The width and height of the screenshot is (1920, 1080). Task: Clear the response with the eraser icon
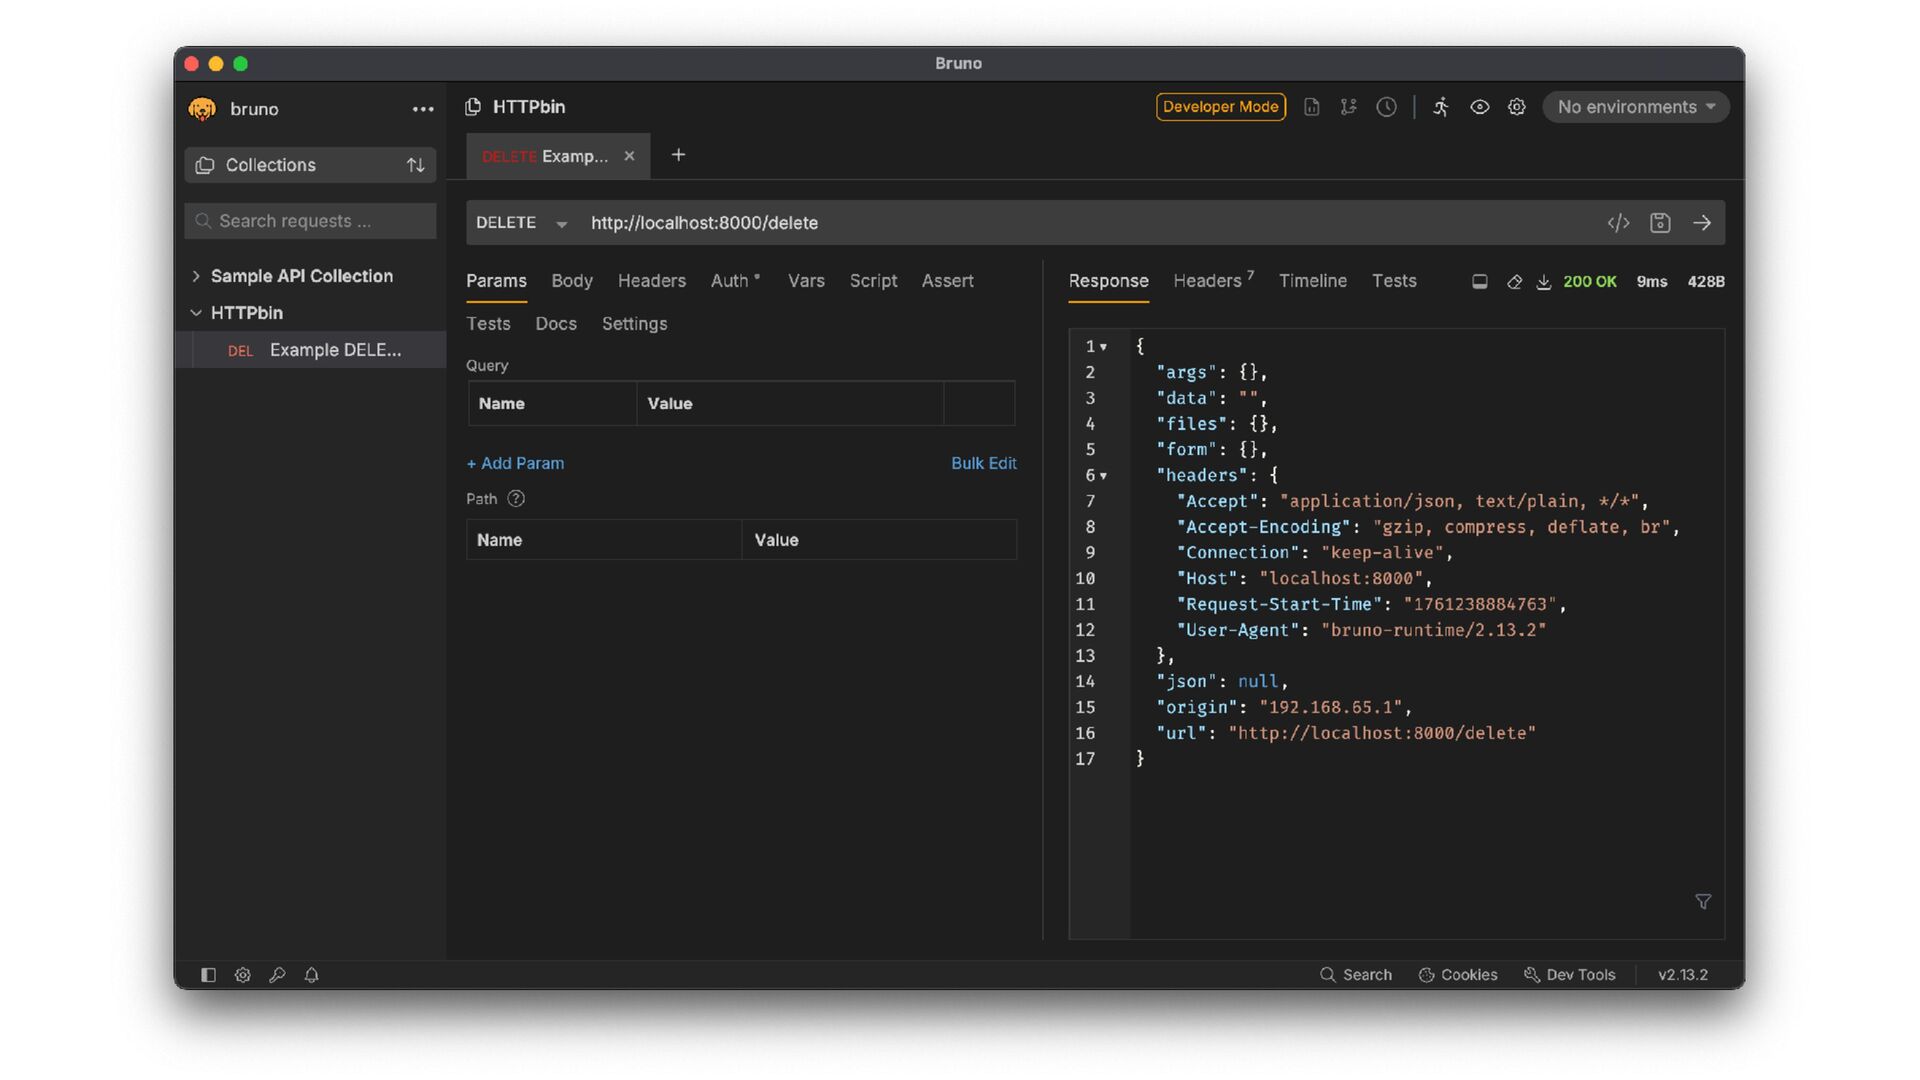point(1514,282)
